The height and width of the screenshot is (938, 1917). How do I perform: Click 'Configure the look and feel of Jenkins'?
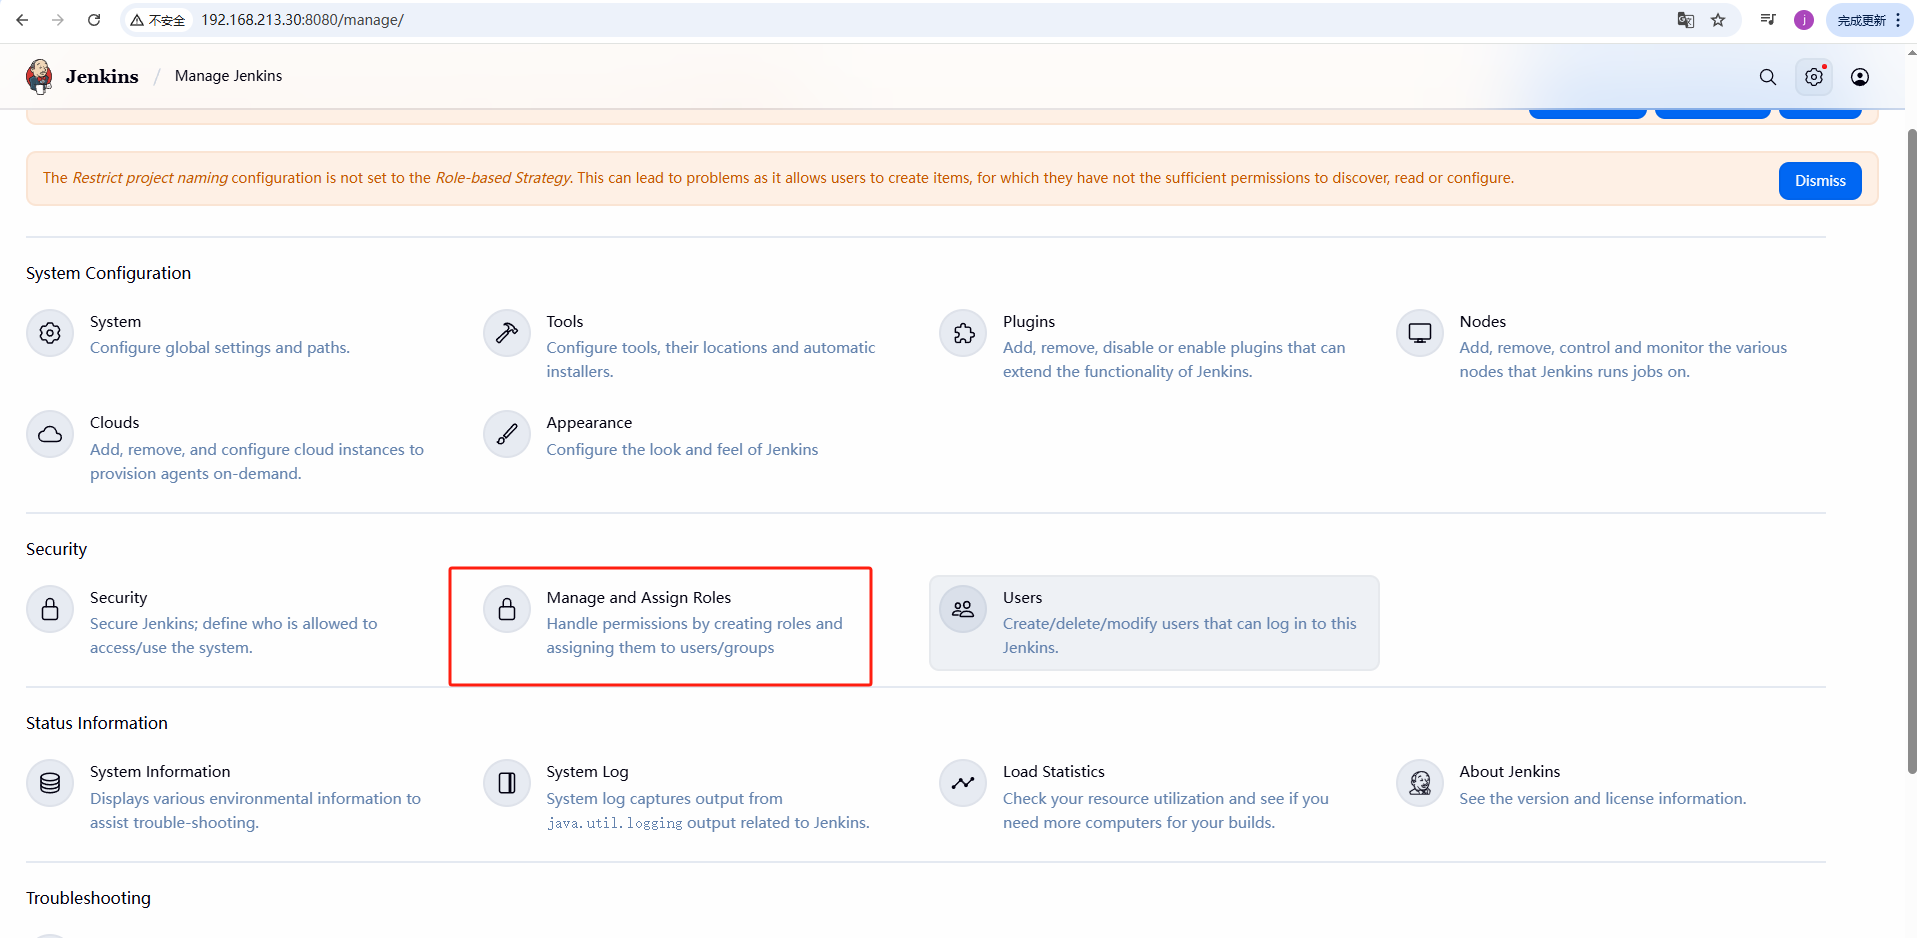(682, 450)
